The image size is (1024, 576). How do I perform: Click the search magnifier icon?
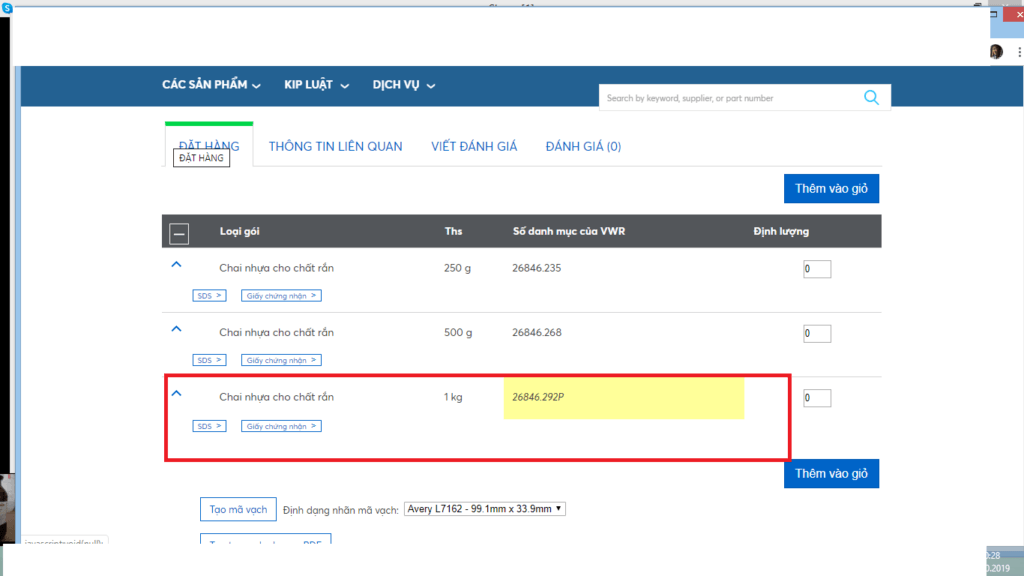coord(871,97)
